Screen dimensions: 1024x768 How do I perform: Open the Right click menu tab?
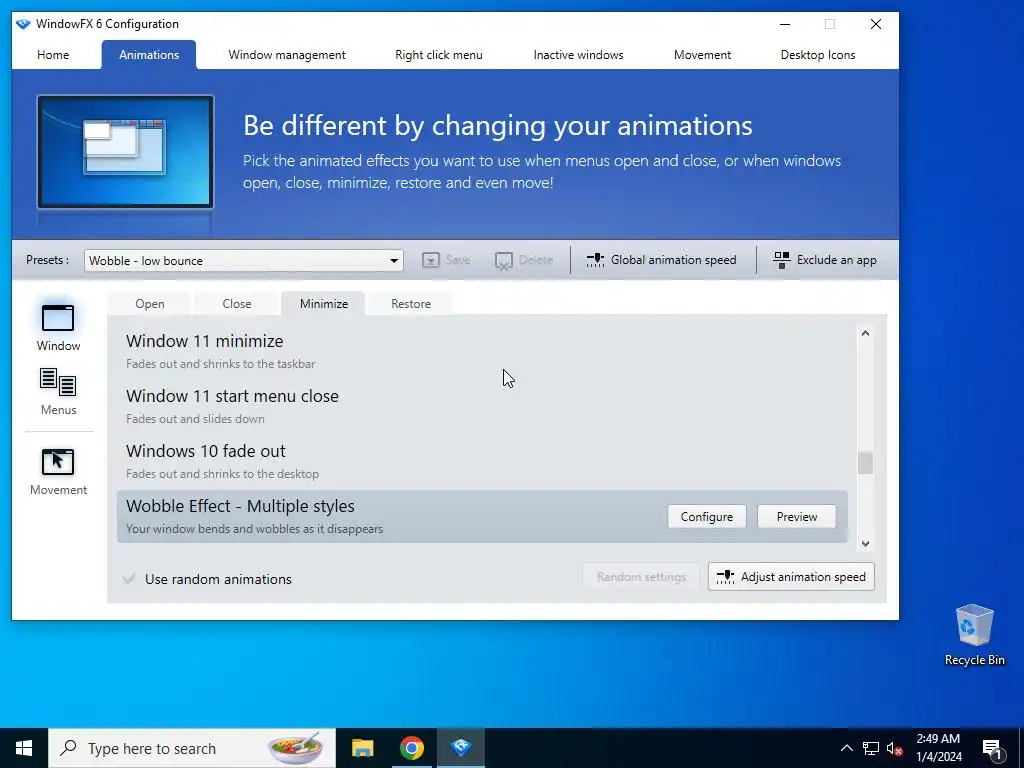pyautogui.click(x=439, y=55)
